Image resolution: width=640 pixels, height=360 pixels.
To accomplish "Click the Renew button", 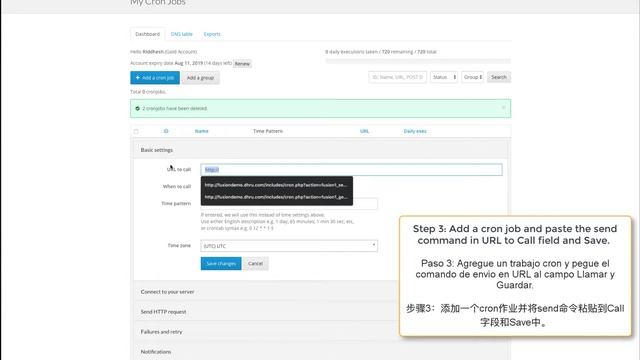I will pyautogui.click(x=242, y=64).
